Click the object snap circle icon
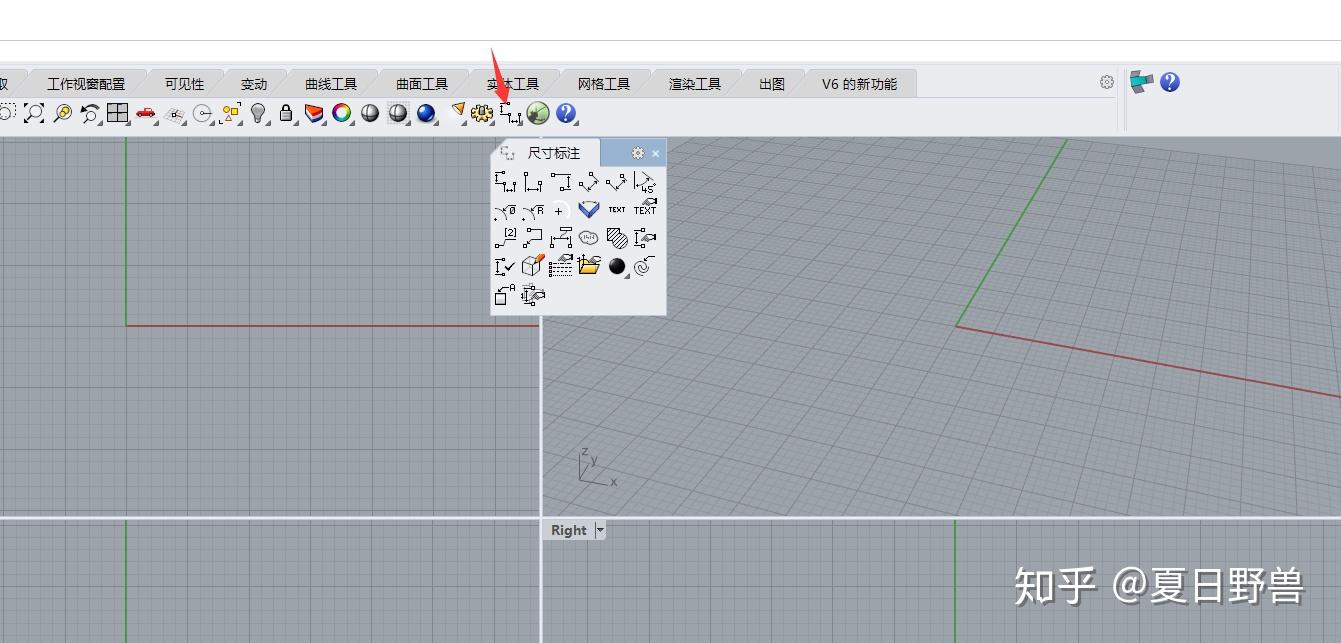 click(x=202, y=113)
